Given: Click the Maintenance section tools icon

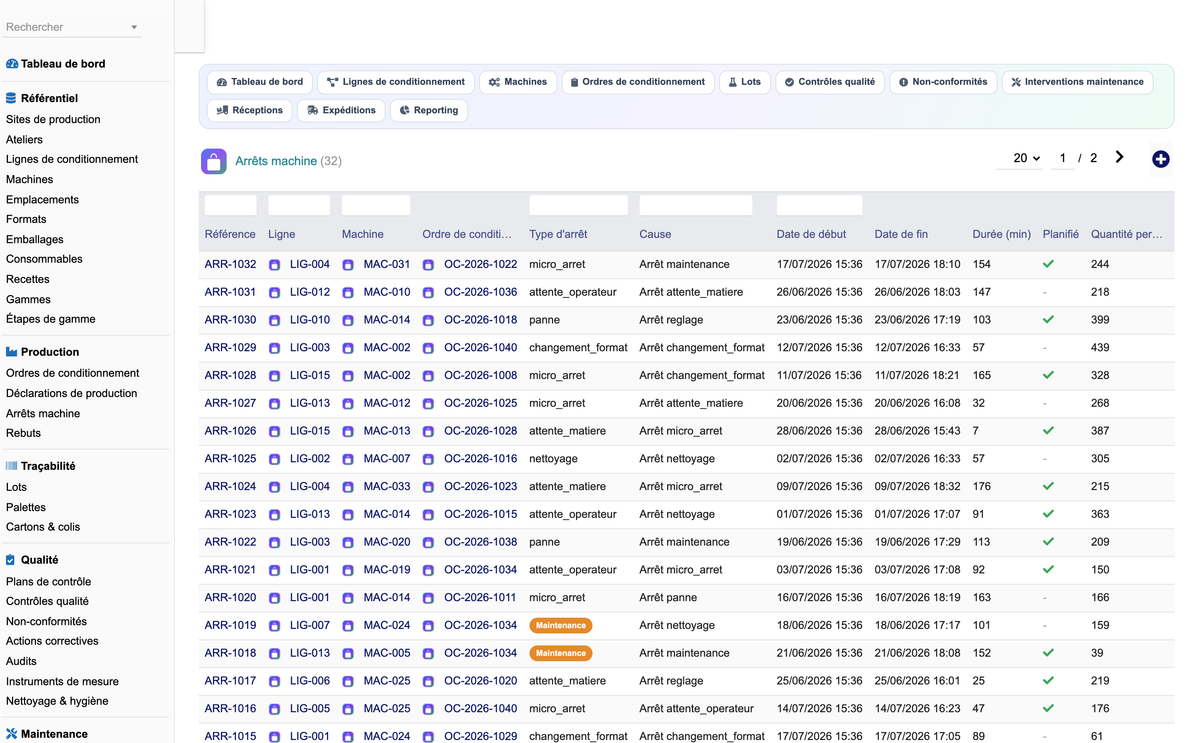Looking at the screenshot, I should [11, 734].
